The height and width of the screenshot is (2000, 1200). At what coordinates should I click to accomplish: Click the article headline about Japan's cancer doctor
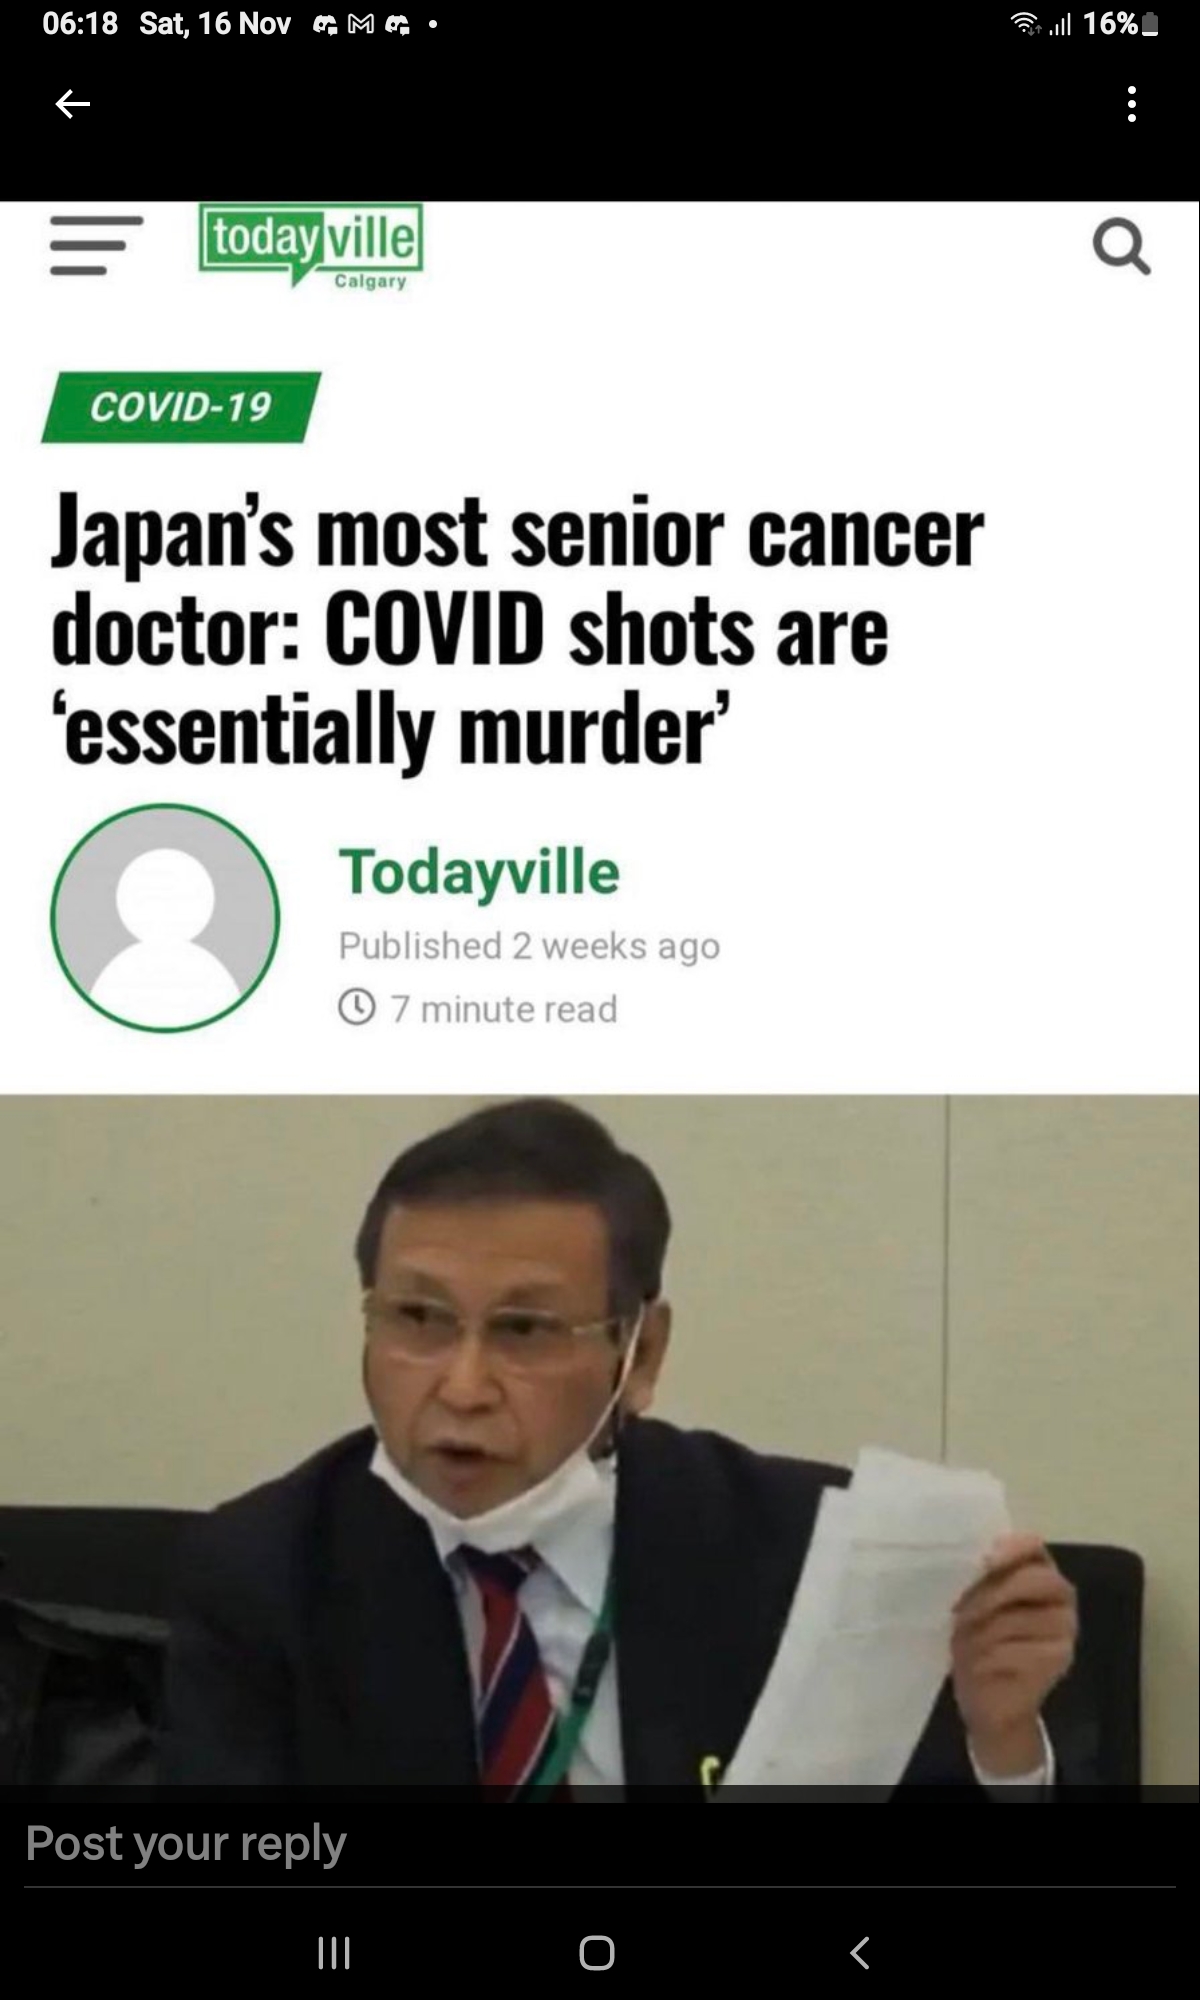point(518,631)
